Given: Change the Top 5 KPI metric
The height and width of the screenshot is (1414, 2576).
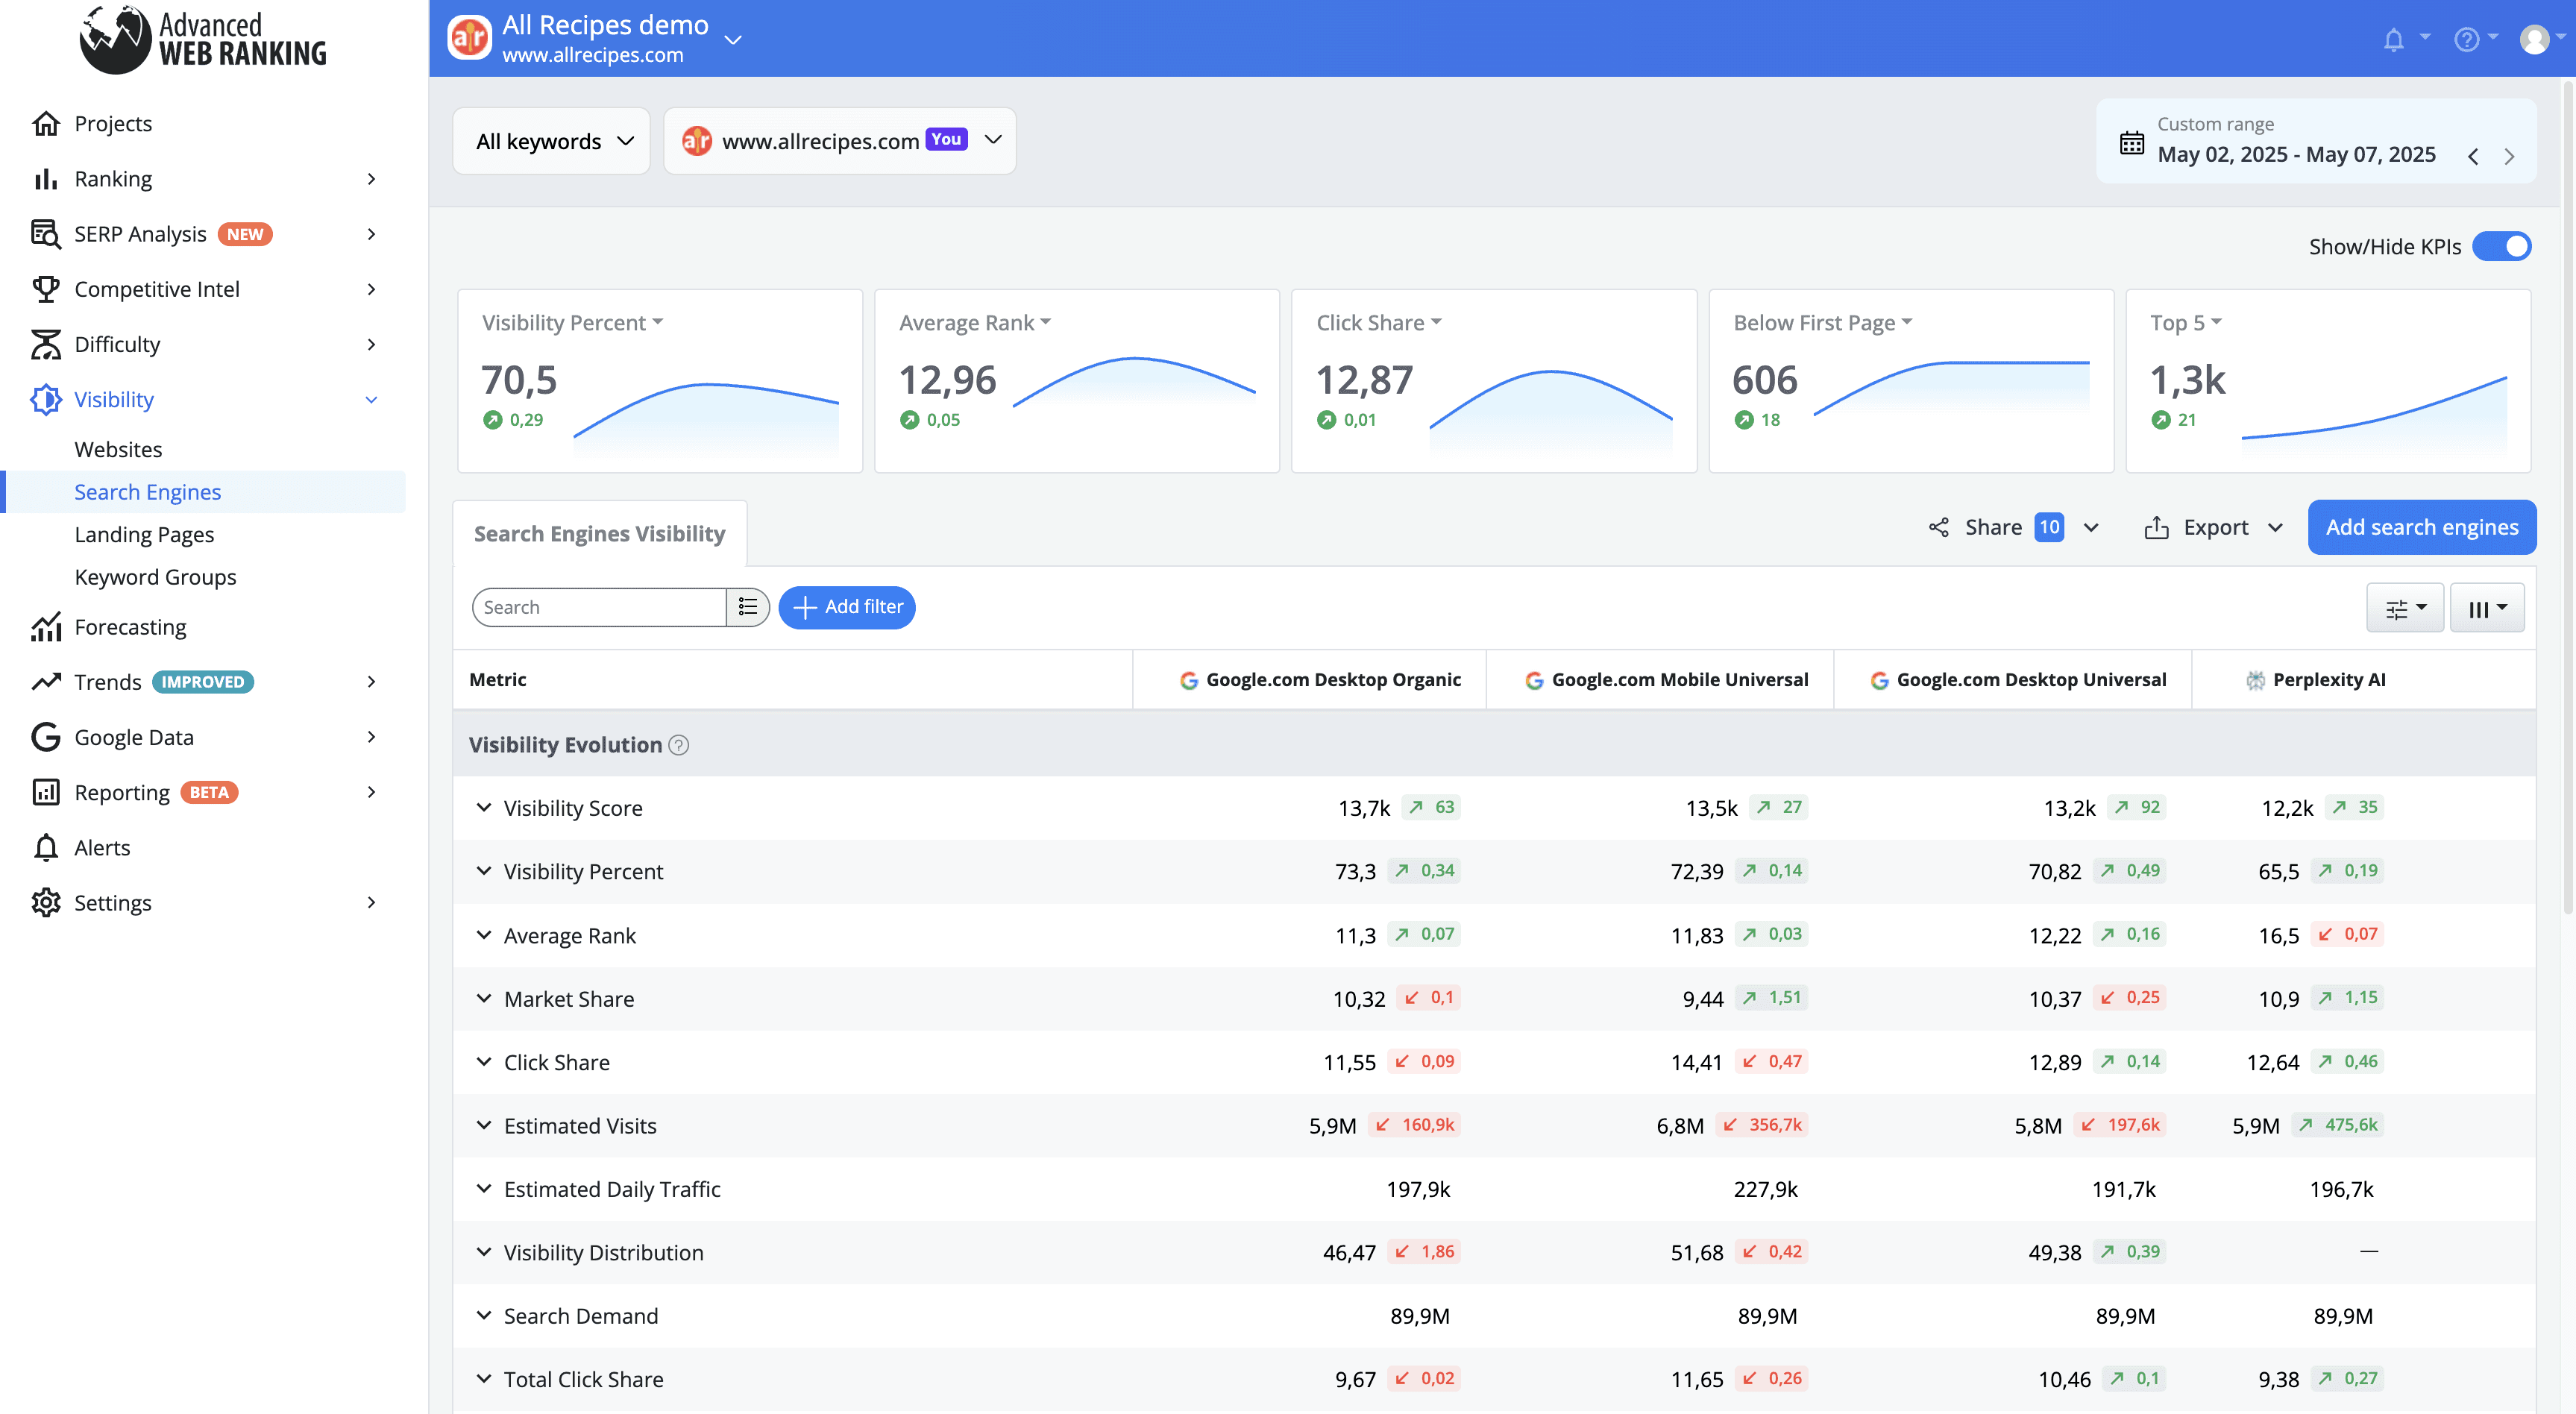Looking at the screenshot, I should [x=2185, y=323].
